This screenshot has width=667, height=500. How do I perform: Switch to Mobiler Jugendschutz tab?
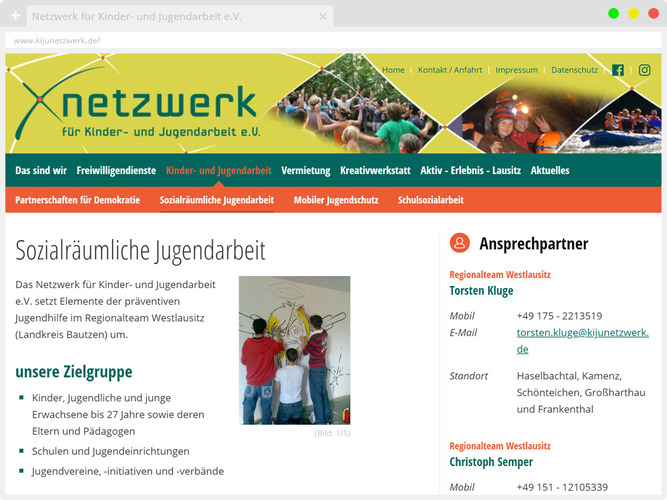pos(336,200)
